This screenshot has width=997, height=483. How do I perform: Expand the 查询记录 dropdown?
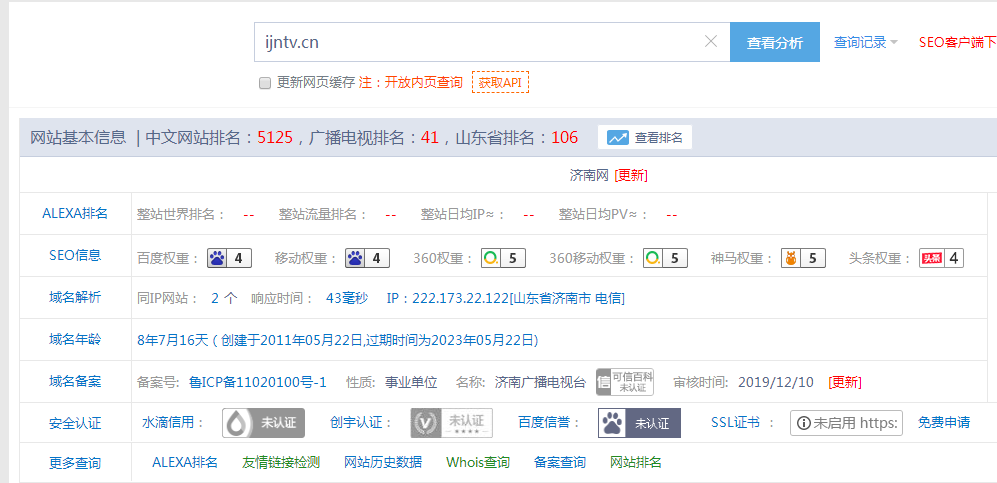coord(865,43)
